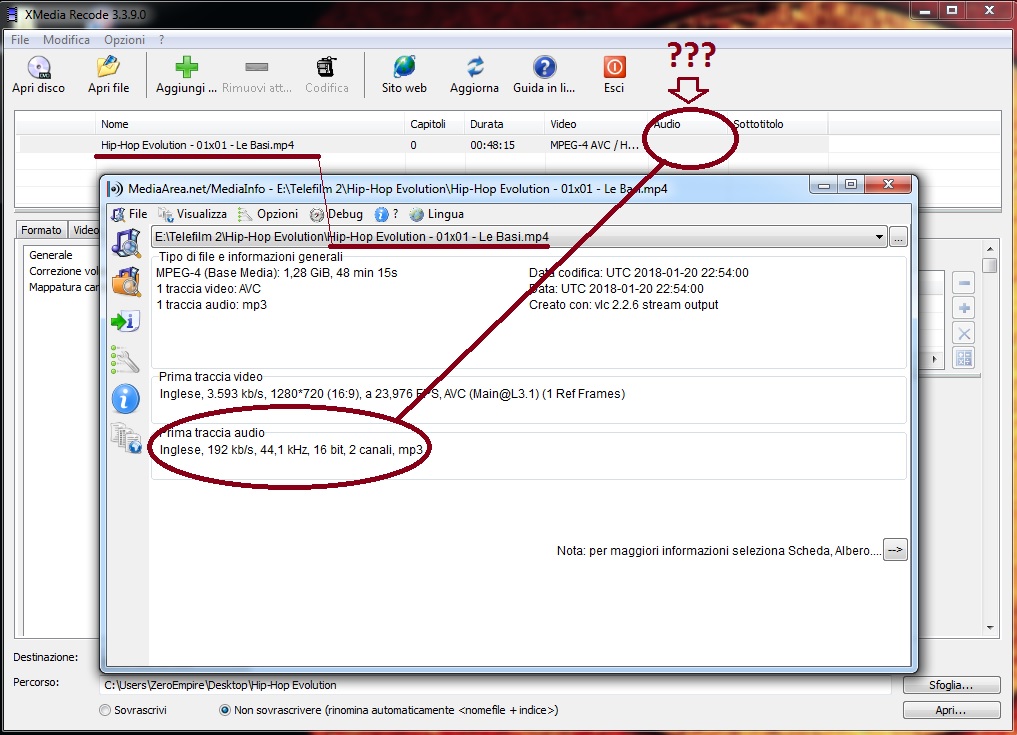Click the Apri file folder icon
1017x735 pixels.
click(108, 67)
